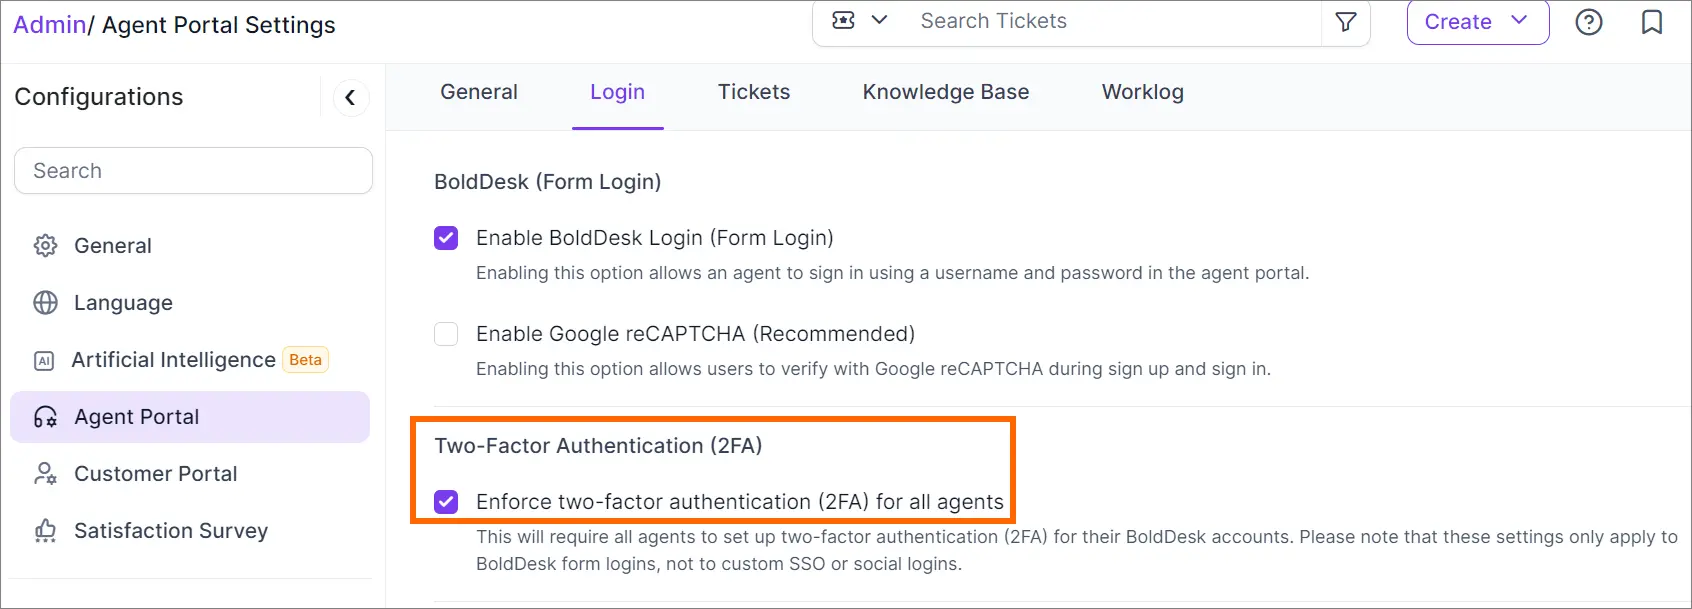
Task: Collapse the Configurations sidebar with chevron
Action: [350, 97]
